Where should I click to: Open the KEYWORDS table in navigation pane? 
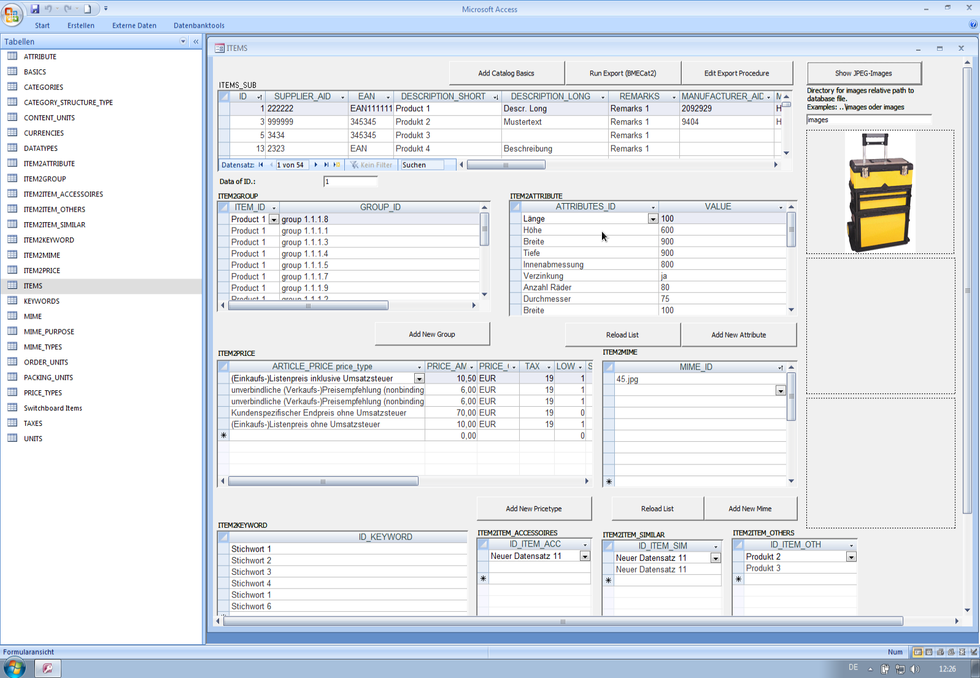tap(41, 301)
